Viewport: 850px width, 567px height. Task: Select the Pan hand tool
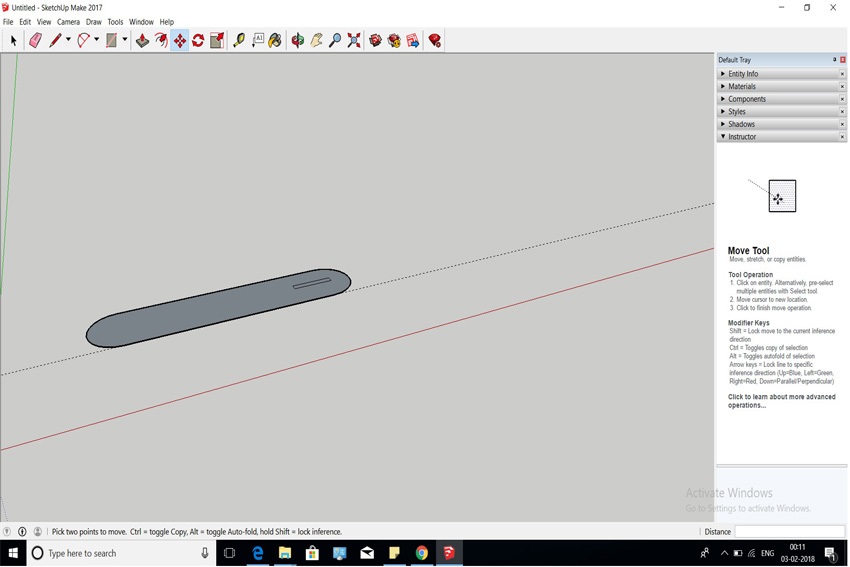(x=317, y=41)
